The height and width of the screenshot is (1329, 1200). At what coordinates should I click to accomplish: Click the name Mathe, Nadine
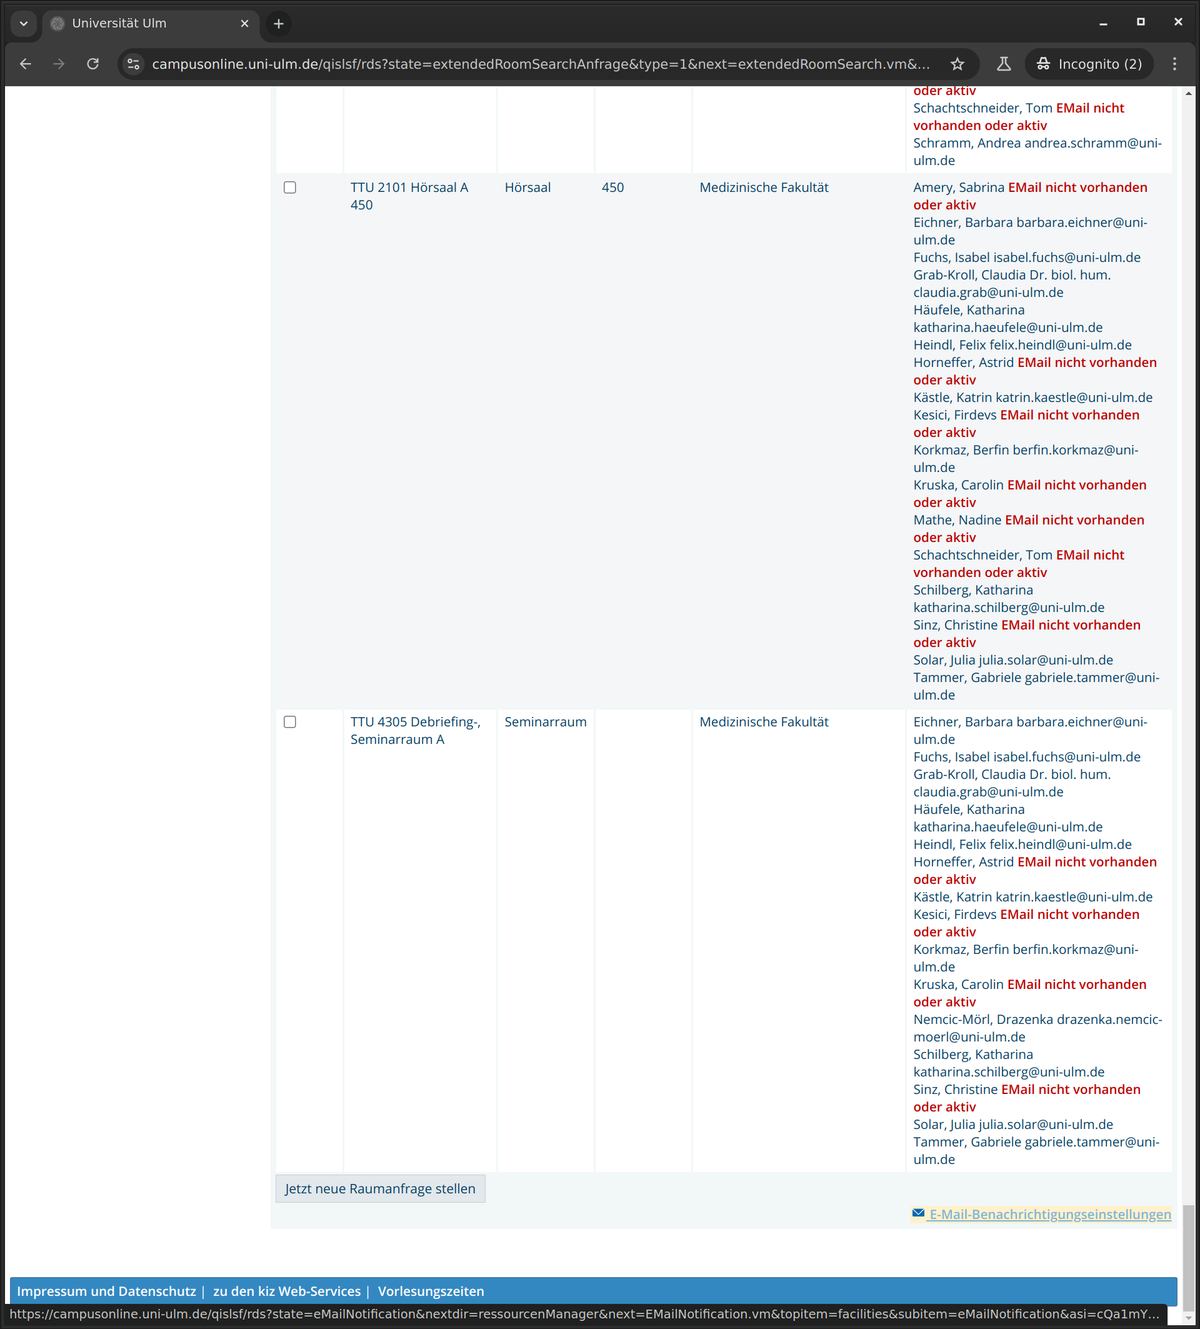(957, 520)
